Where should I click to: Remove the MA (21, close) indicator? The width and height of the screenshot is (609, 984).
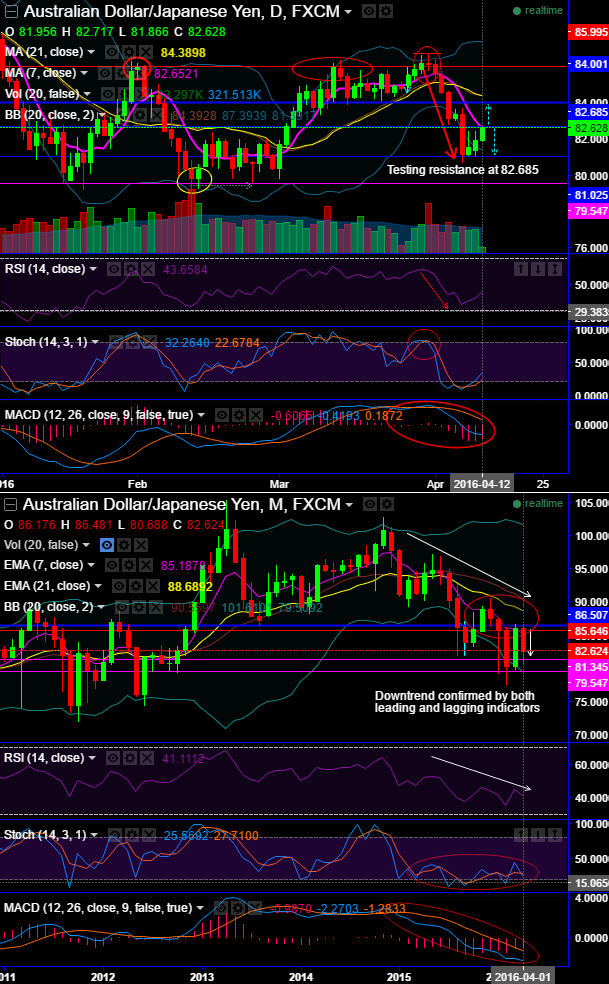144,52
